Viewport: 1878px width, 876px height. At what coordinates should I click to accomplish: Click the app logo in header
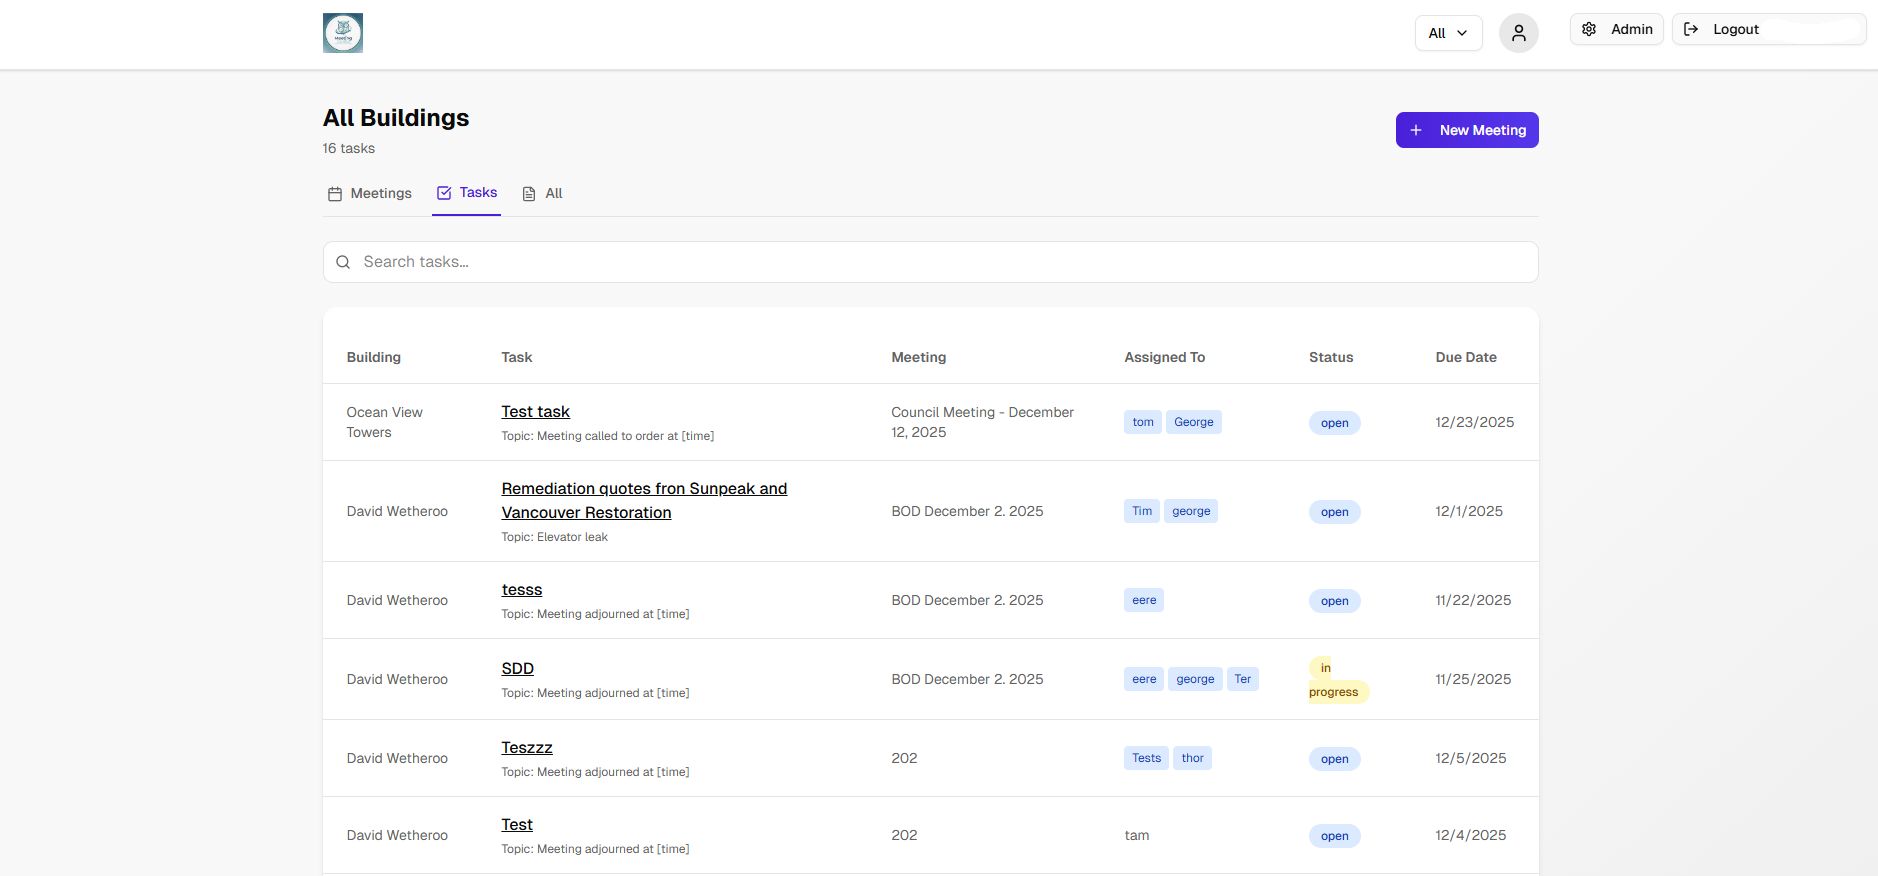pos(342,33)
